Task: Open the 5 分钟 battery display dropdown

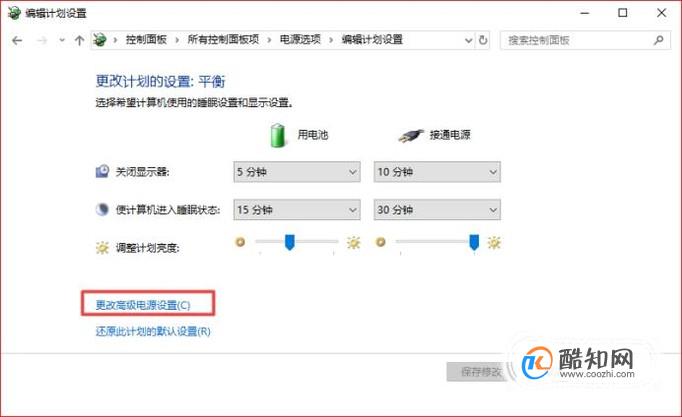Action: click(x=297, y=172)
